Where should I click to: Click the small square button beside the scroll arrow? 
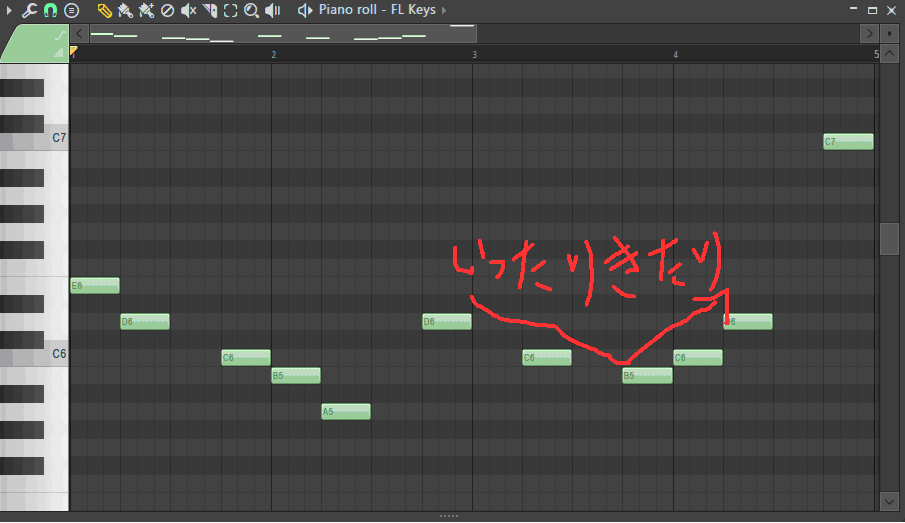pos(889,33)
